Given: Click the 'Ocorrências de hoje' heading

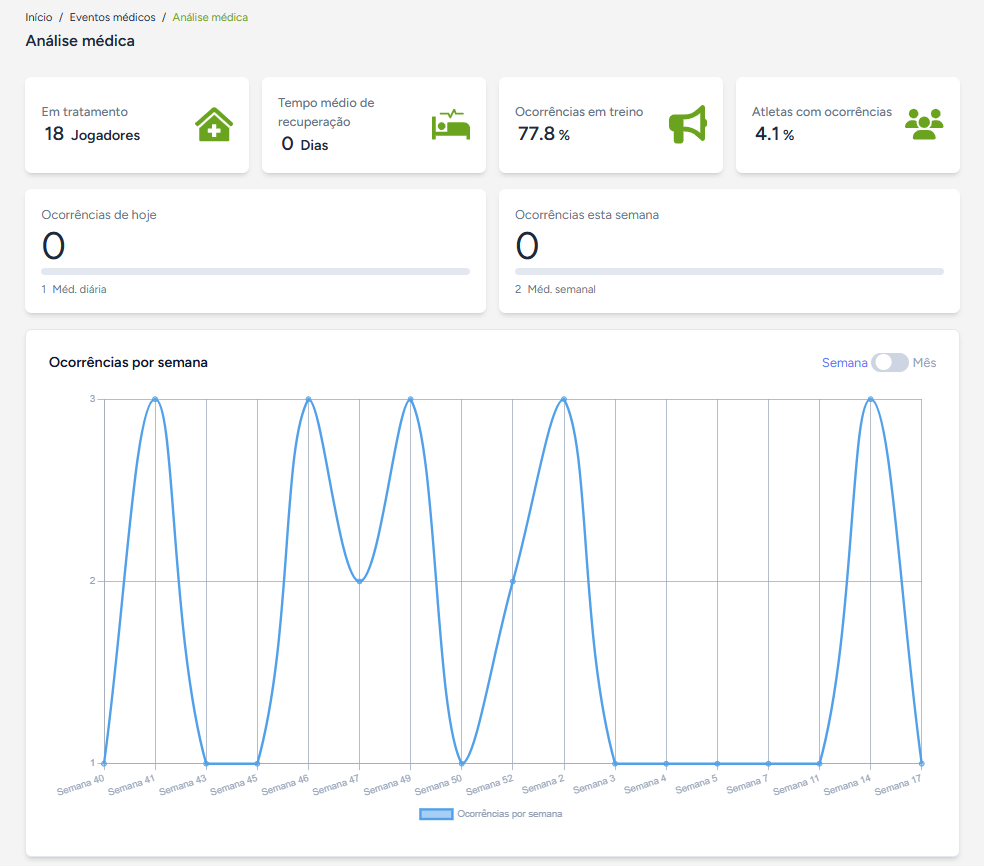Looking at the screenshot, I should (x=99, y=215).
